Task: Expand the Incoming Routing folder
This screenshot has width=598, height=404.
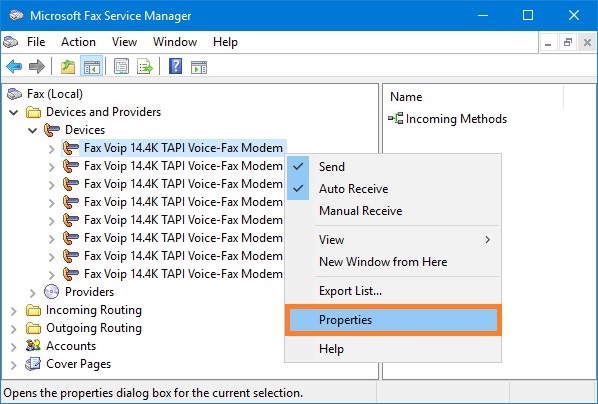Action: pyautogui.click(x=14, y=311)
